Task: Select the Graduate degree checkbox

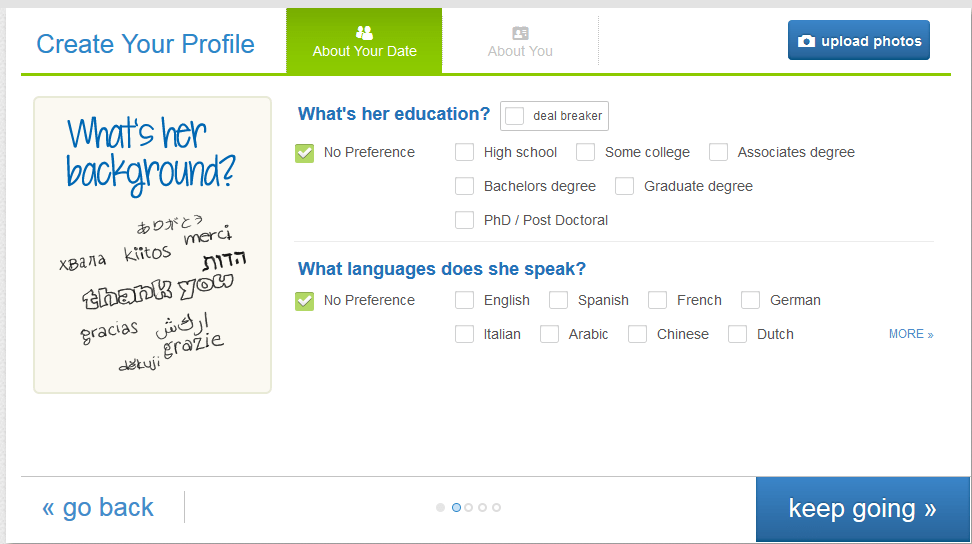Action: pyautogui.click(x=625, y=186)
